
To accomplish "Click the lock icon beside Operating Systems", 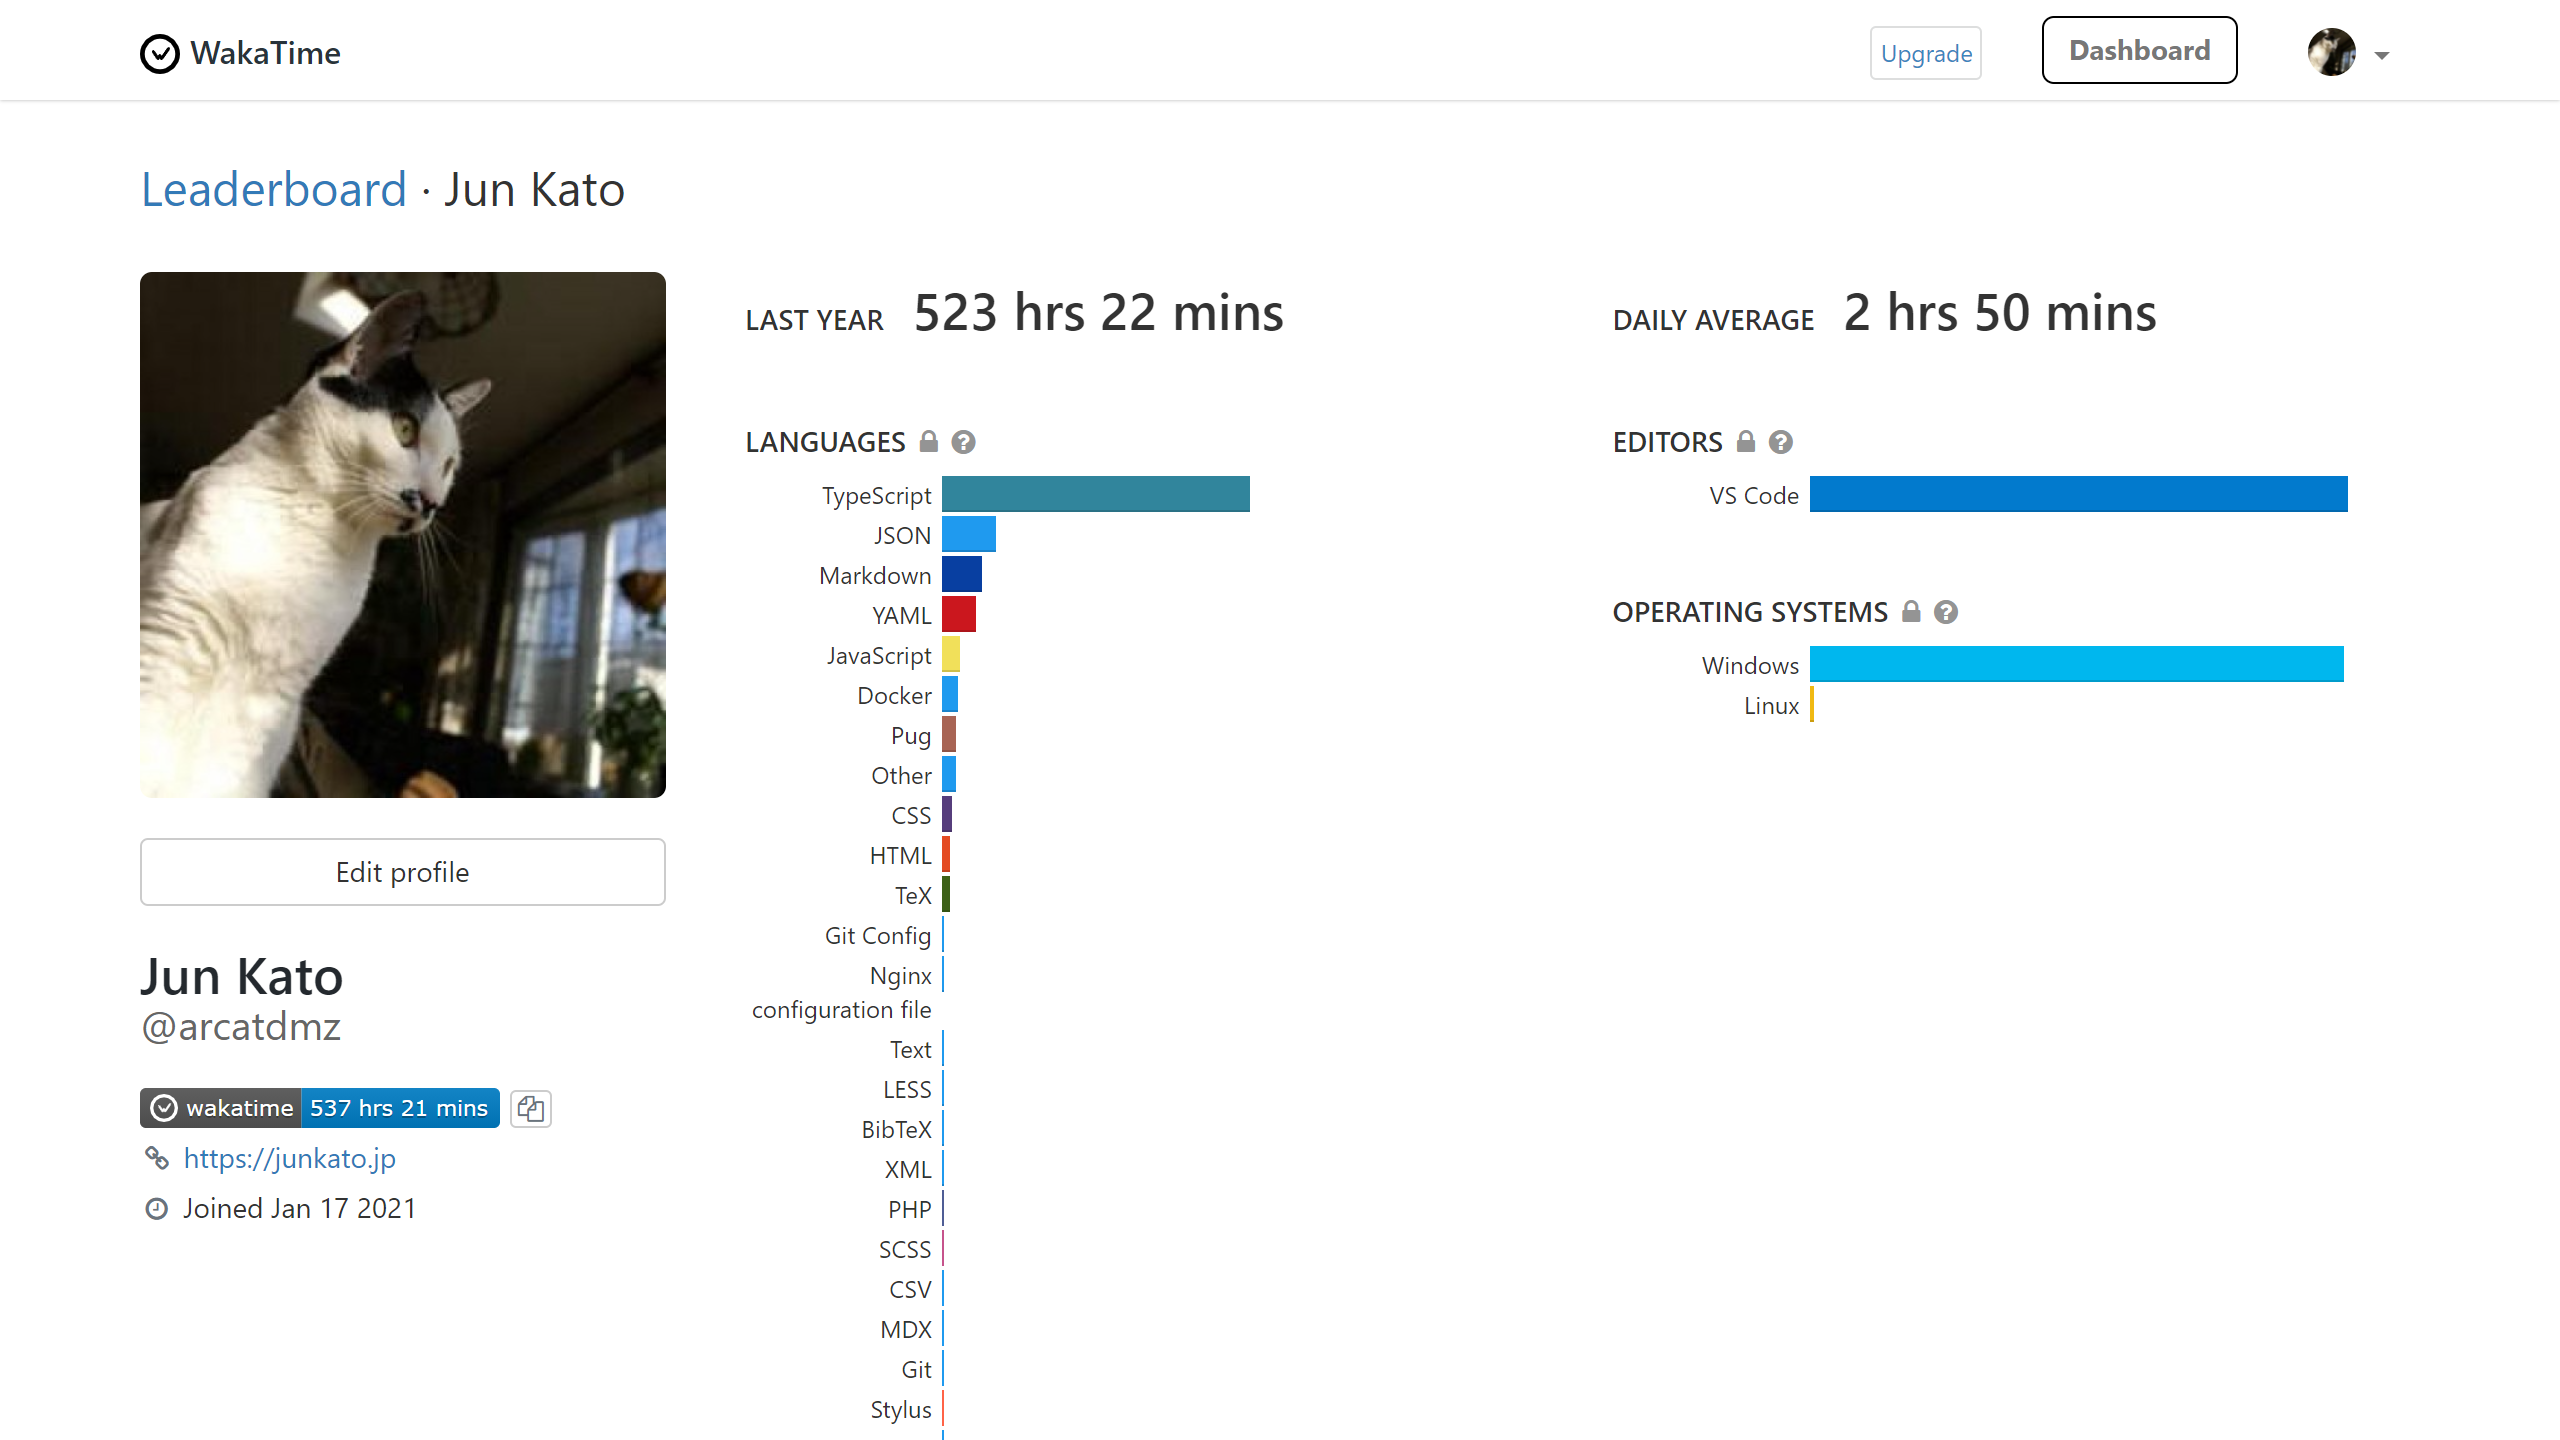I will (x=1911, y=611).
